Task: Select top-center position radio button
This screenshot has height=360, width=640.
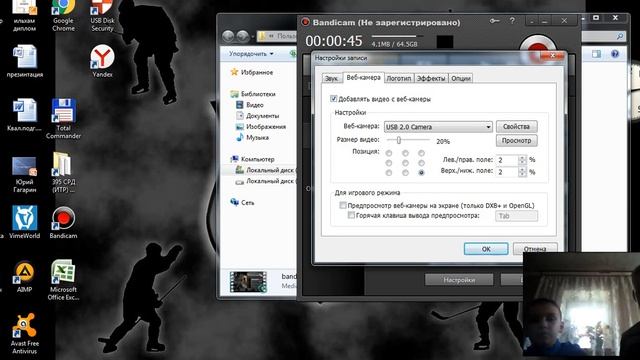Action: (405, 153)
